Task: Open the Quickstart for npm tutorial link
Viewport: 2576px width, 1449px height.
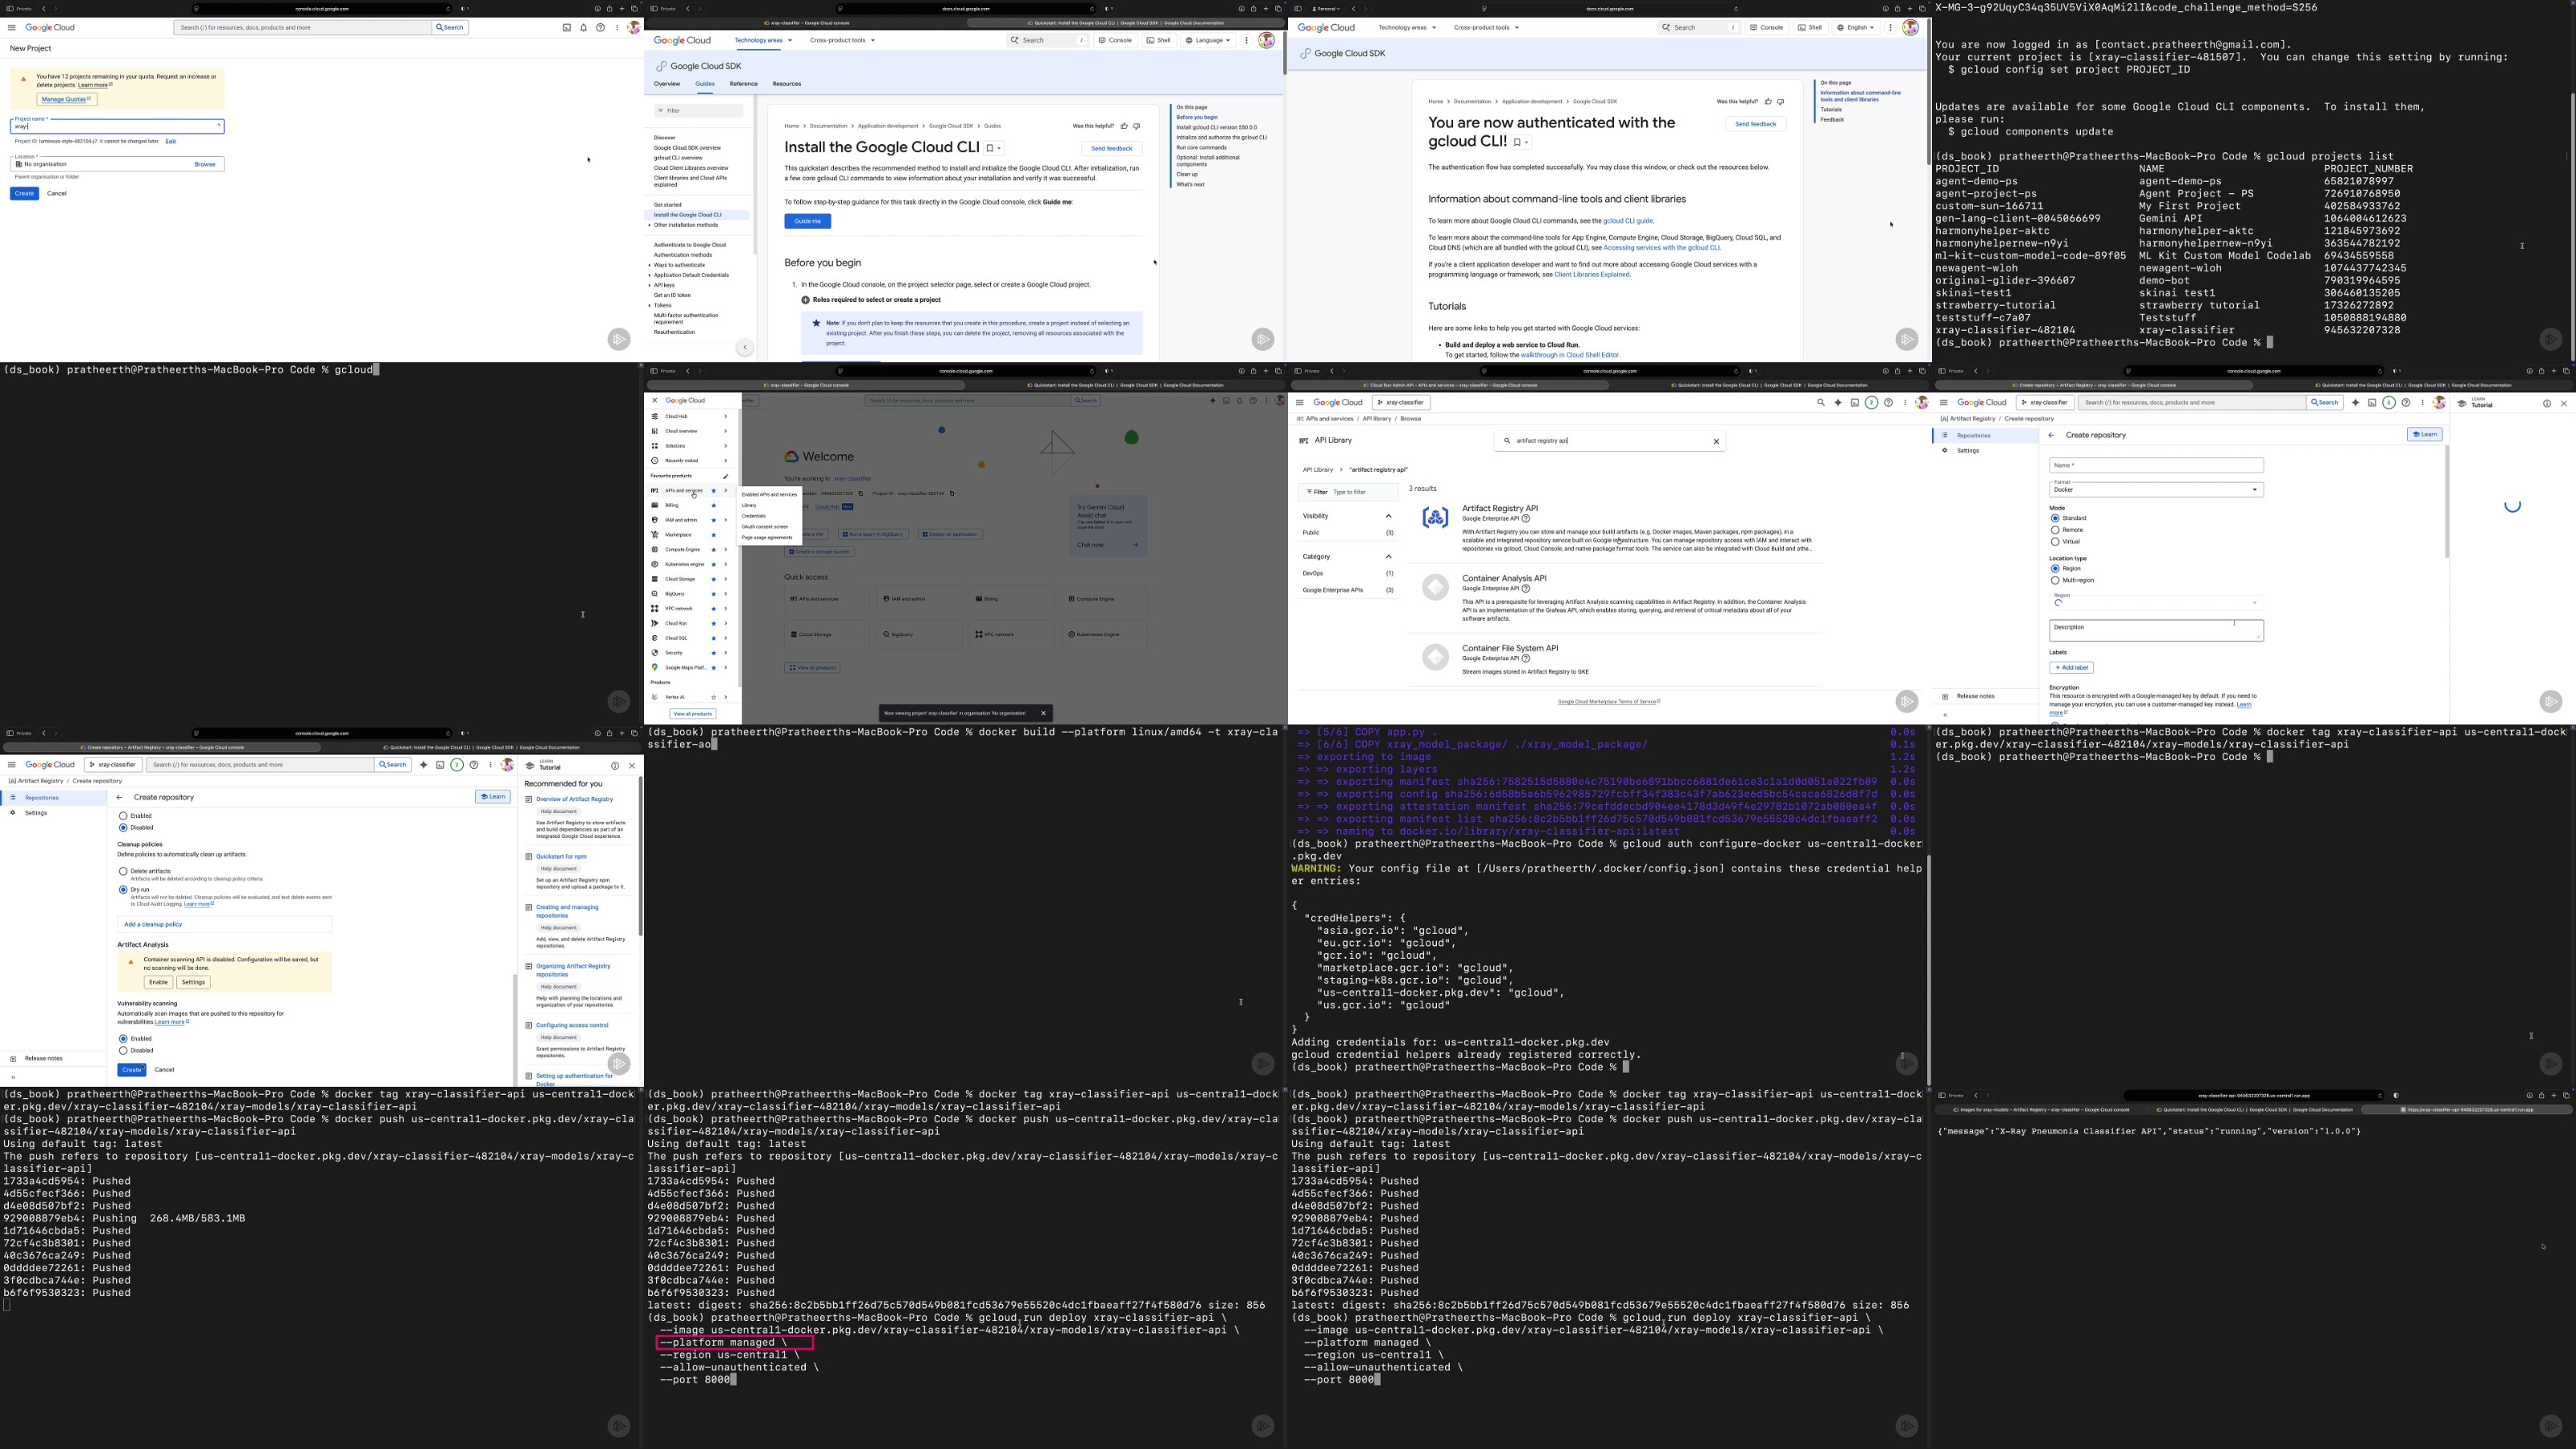Action: [x=561, y=857]
